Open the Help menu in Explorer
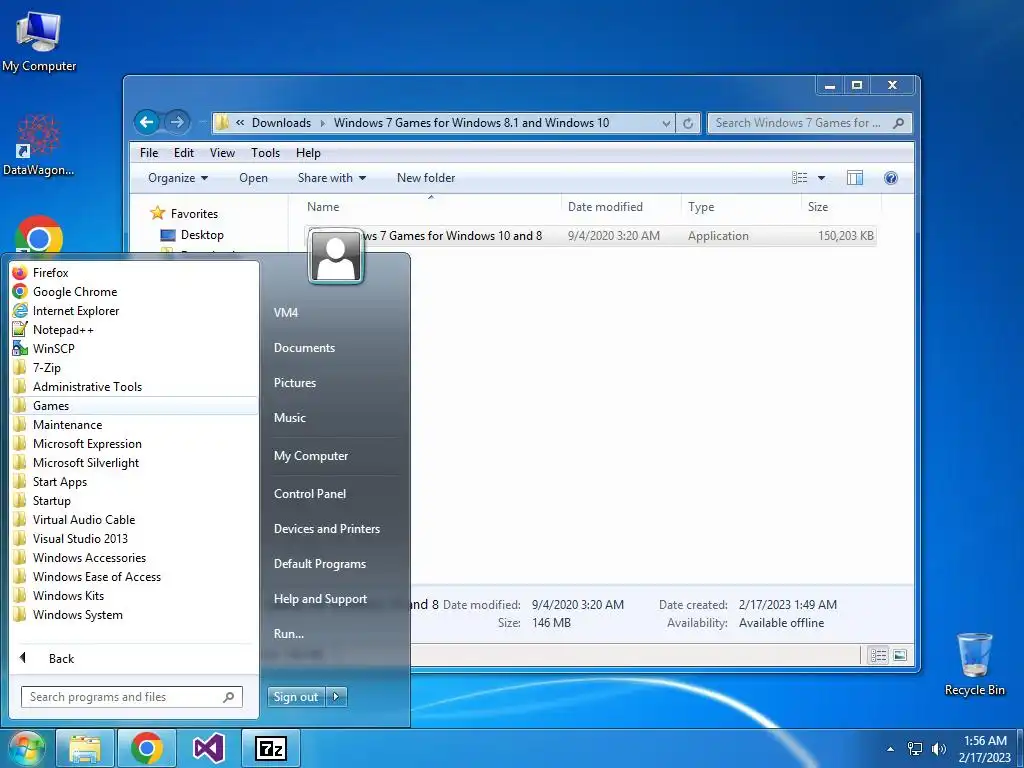1024x768 pixels. (x=308, y=153)
